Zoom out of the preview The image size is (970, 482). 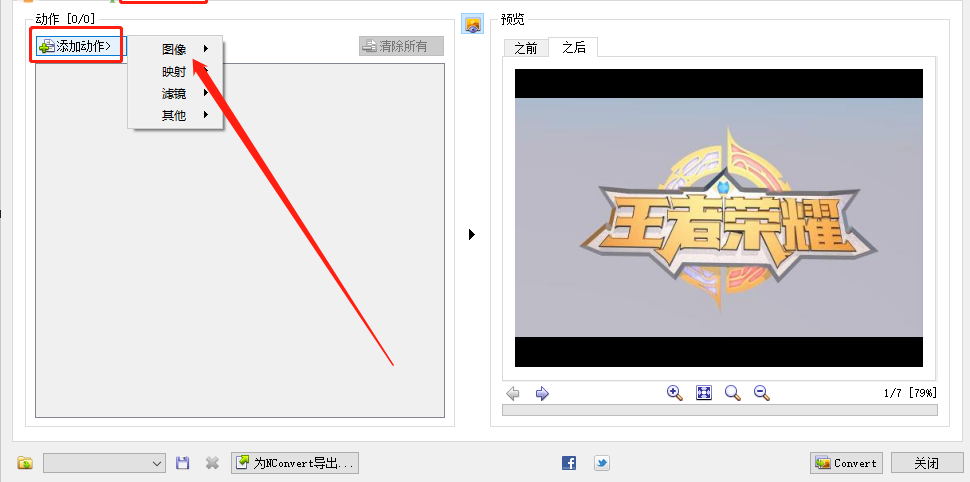(762, 393)
